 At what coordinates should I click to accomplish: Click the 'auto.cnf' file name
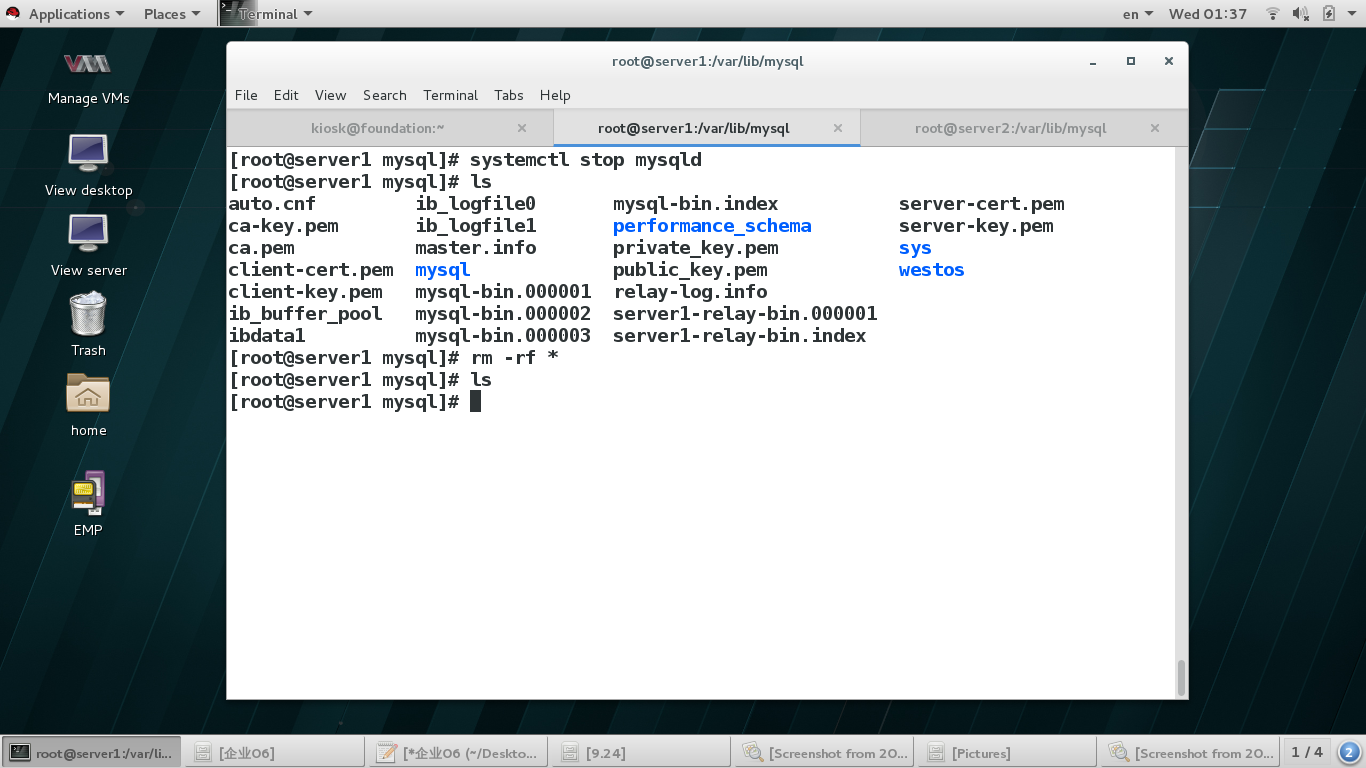pyautogui.click(x=272, y=204)
